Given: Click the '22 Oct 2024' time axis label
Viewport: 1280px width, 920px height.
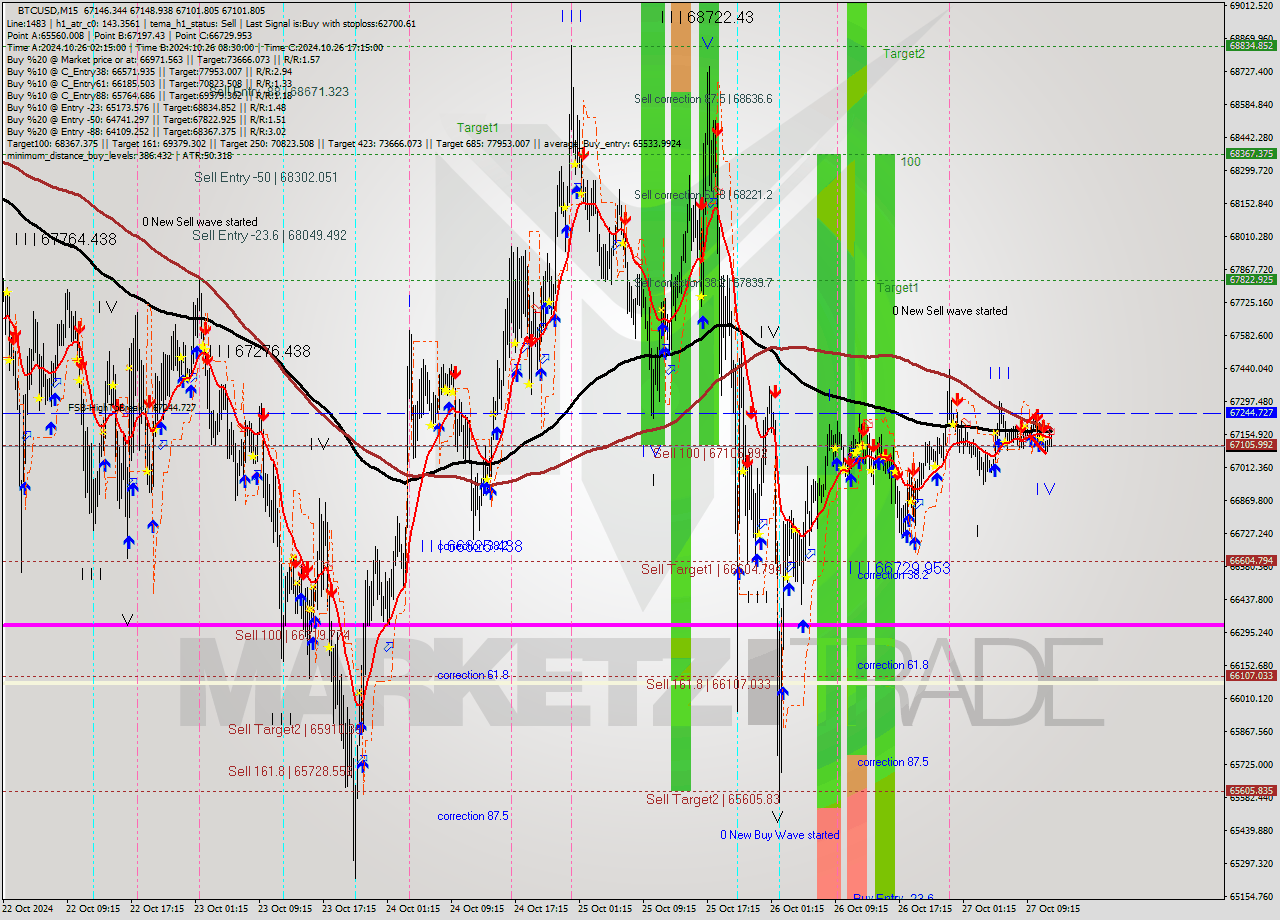Looking at the screenshot, I should click(28, 909).
